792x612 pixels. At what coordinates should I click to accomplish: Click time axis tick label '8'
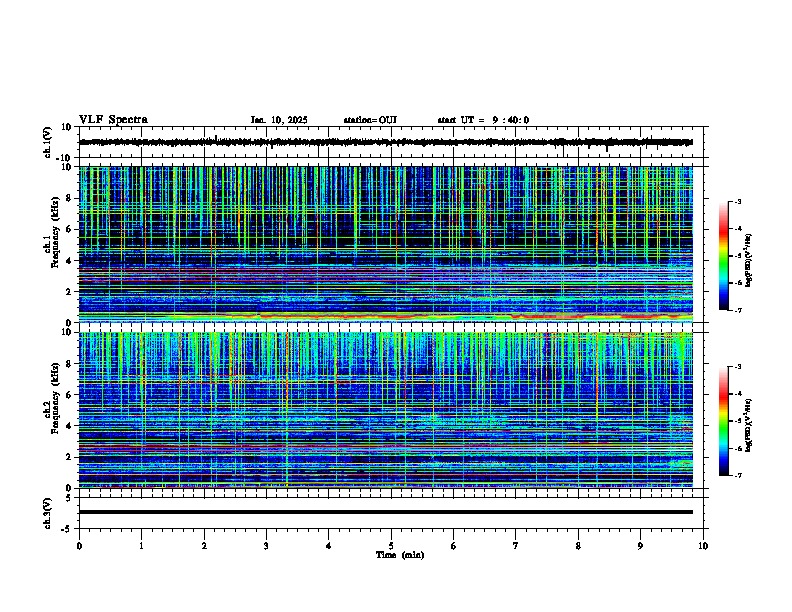pos(578,546)
